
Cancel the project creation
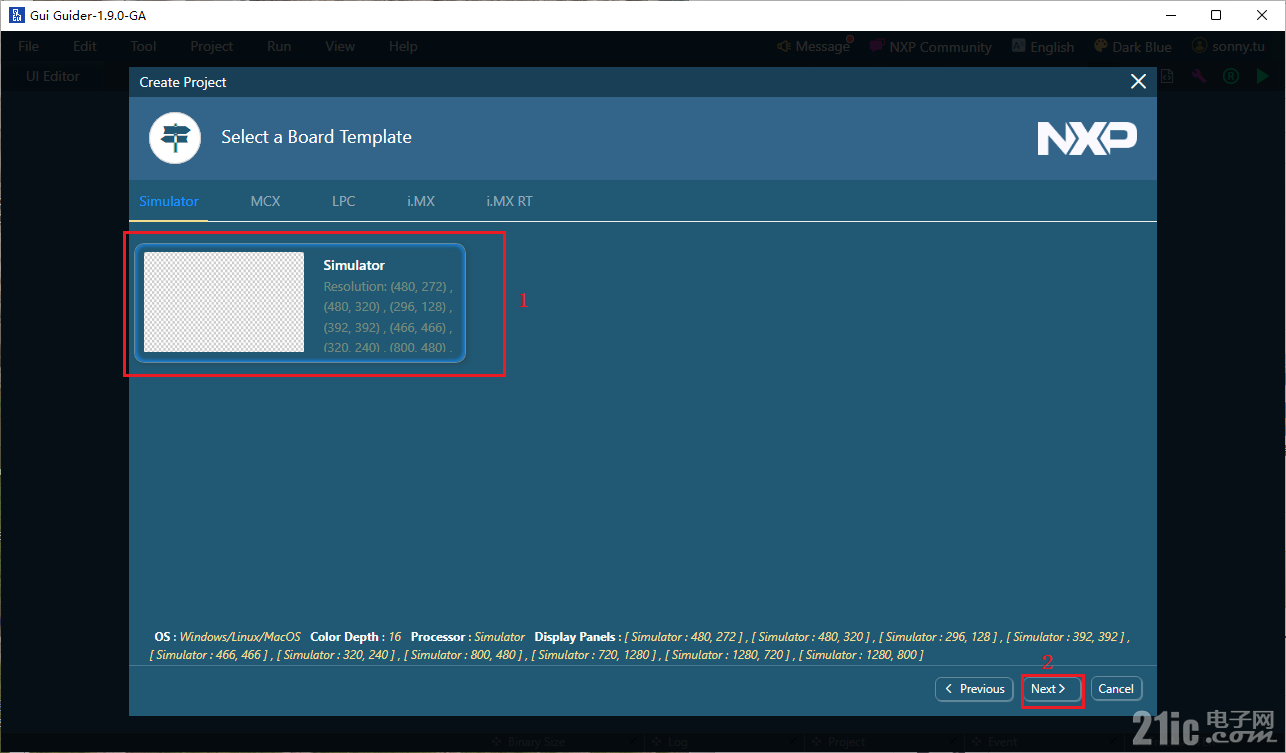[x=1116, y=689]
